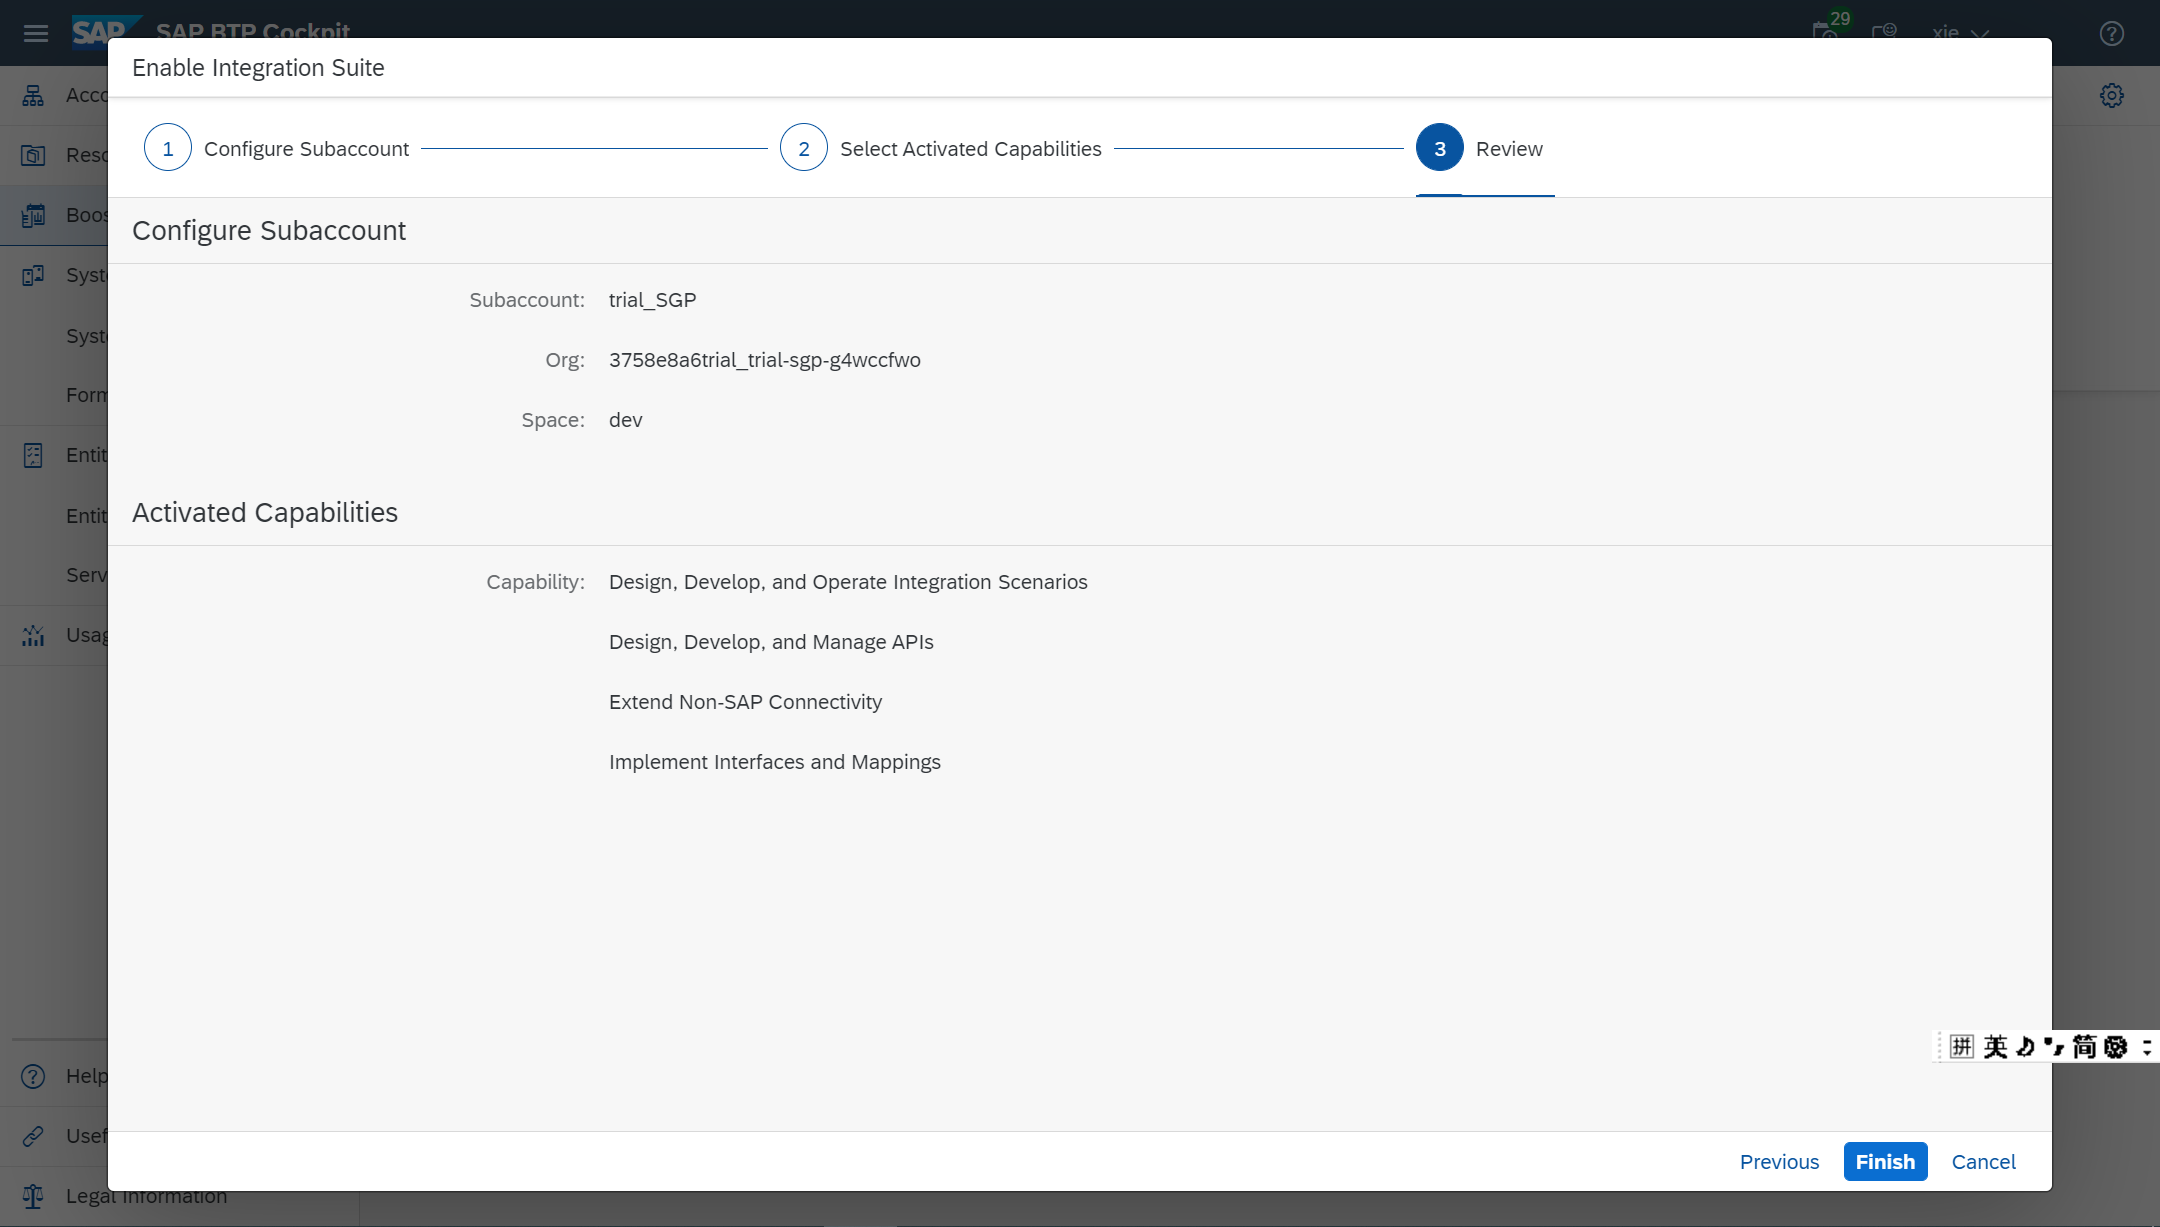Click Finish to enable Integration Suite

1885,1162
